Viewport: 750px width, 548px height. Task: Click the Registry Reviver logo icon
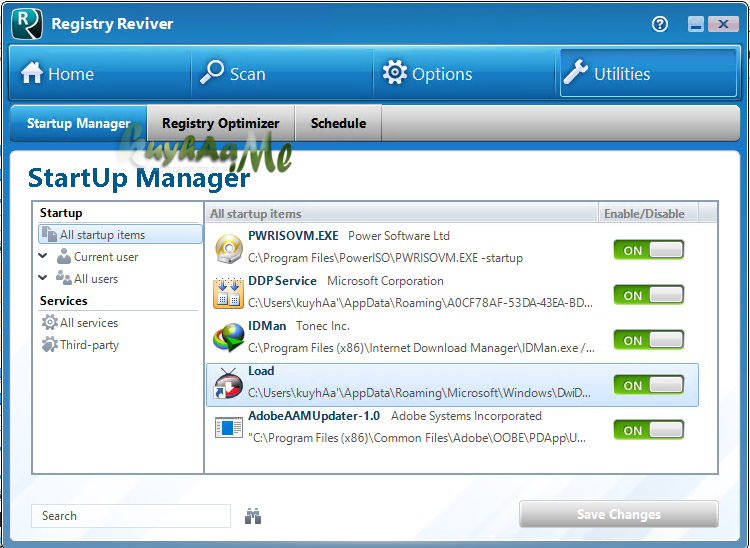click(x=27, y=23)
